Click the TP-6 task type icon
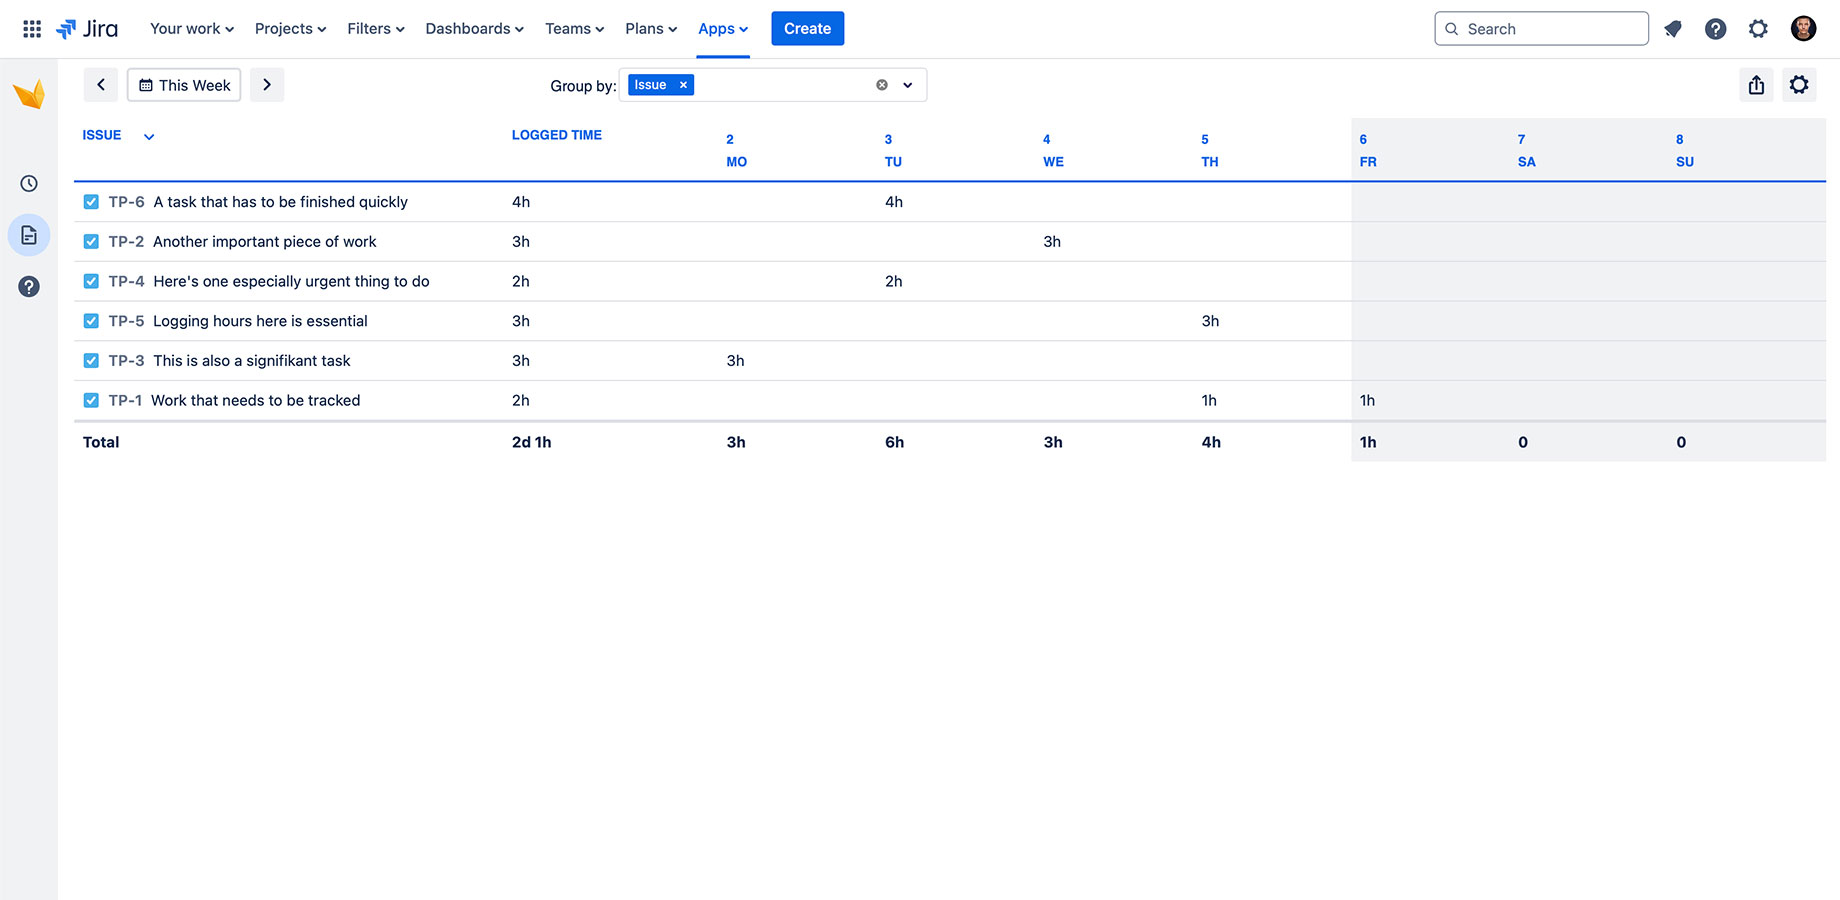The image size is (1840, 900). pyautogui.click(x=91, y=202)
